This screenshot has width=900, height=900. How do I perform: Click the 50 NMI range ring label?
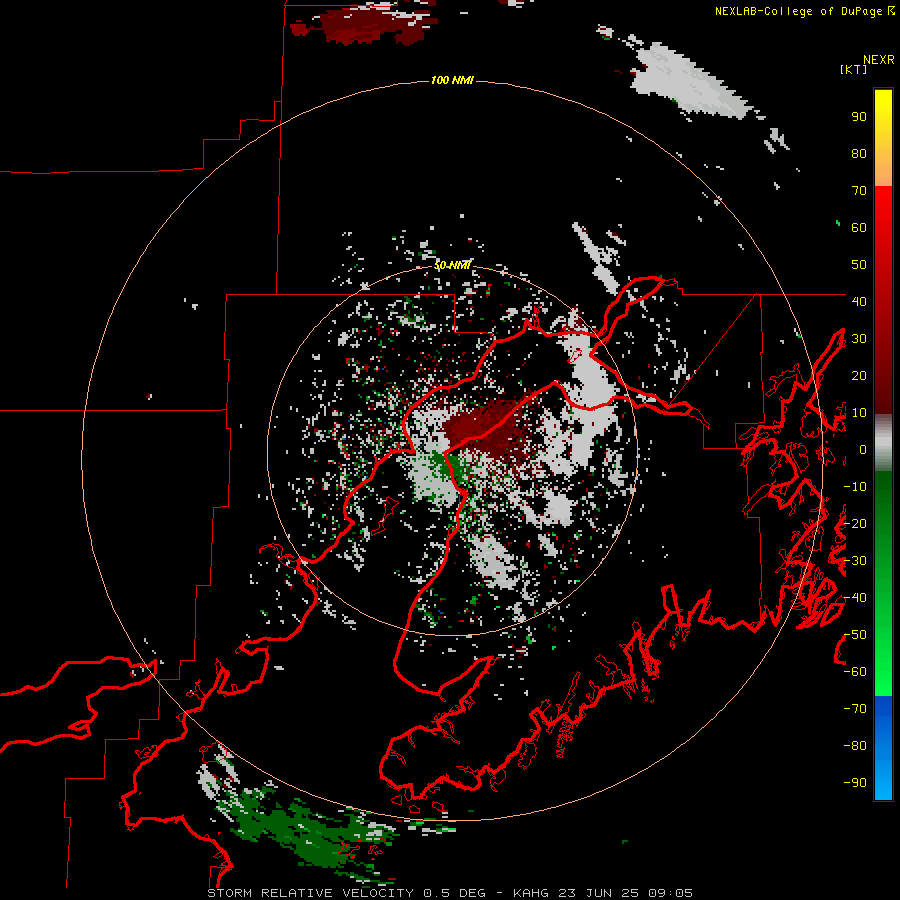452,265
